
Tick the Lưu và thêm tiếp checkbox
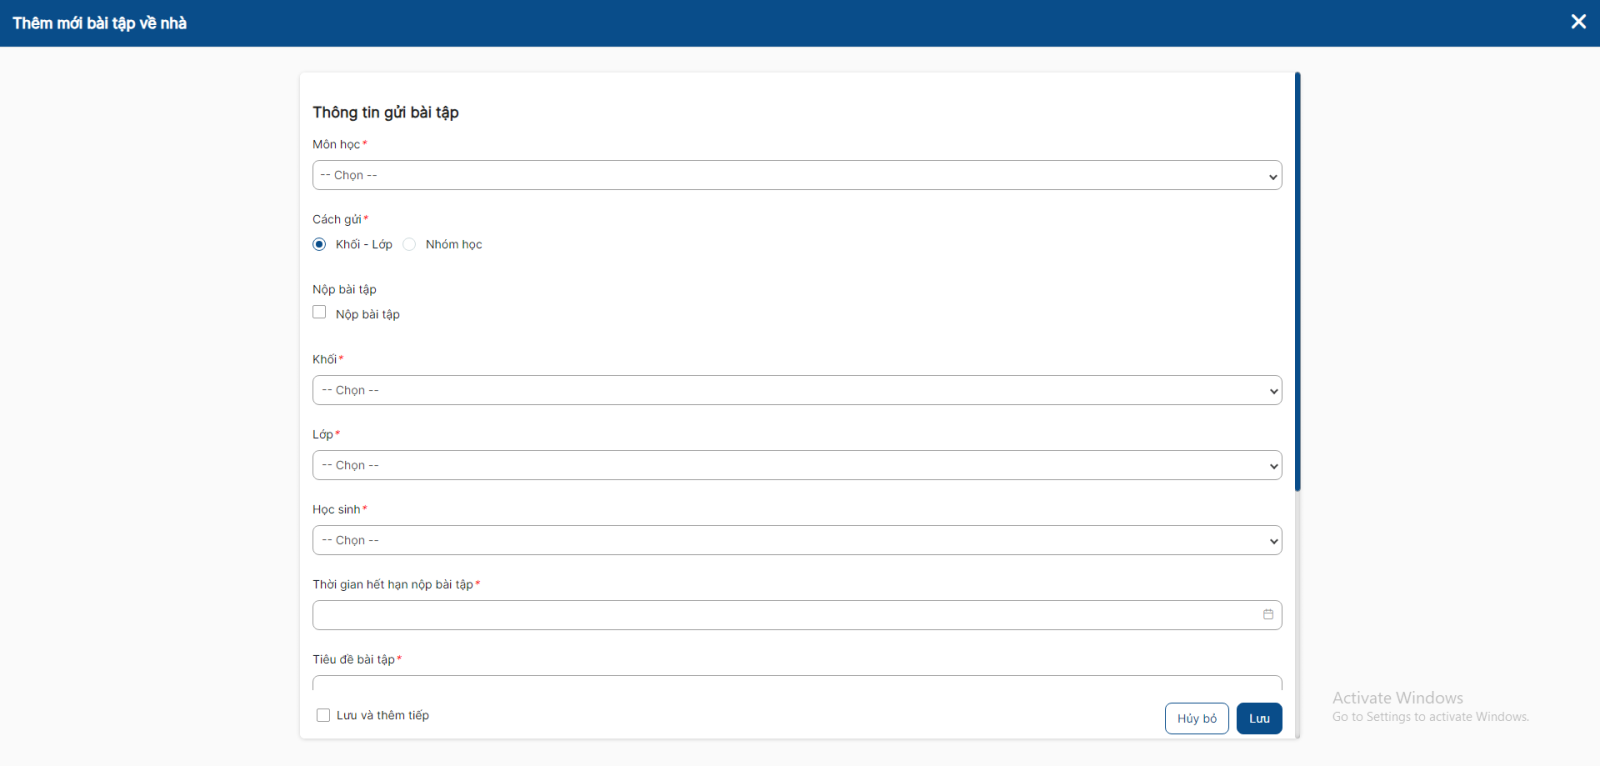(323, 716)
